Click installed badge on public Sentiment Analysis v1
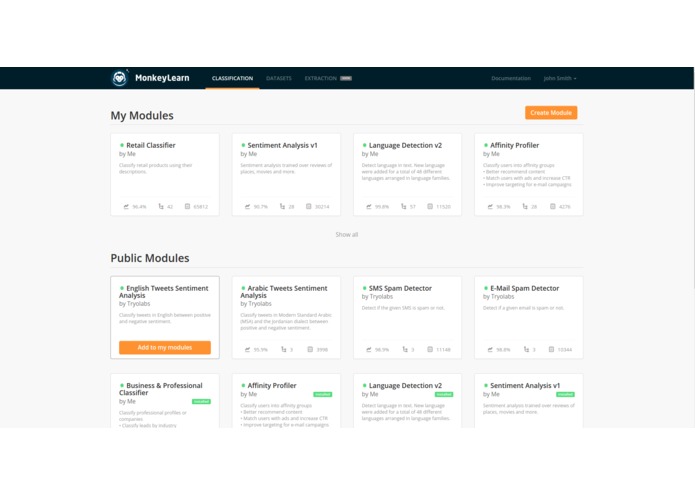 click(x=565, y=394)
